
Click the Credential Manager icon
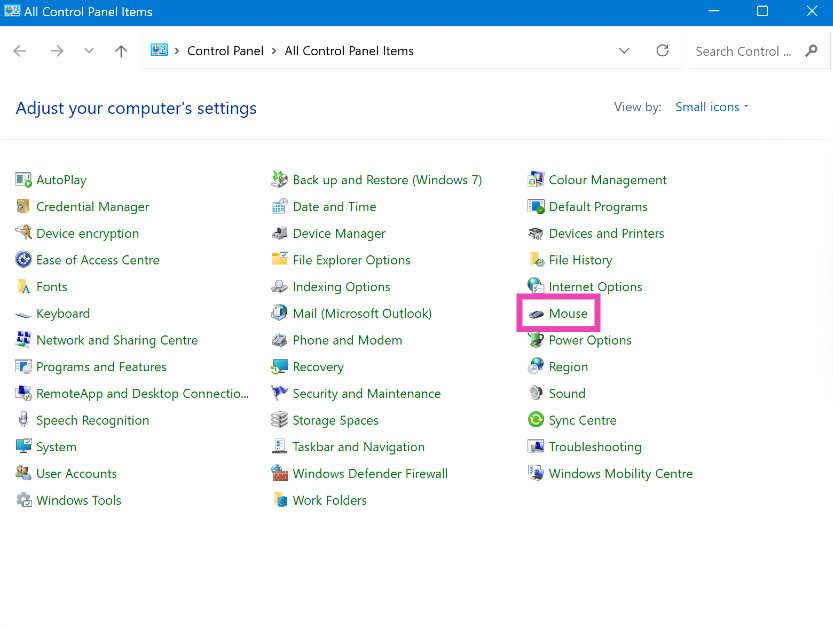(24, 207)
